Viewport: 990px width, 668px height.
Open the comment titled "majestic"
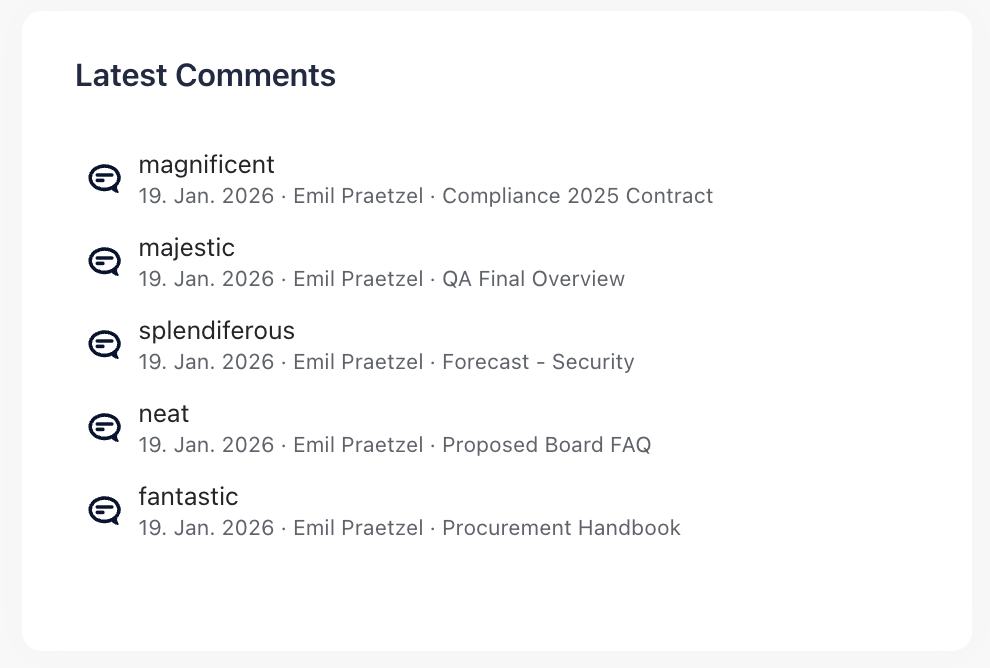(x=186, y=247)
